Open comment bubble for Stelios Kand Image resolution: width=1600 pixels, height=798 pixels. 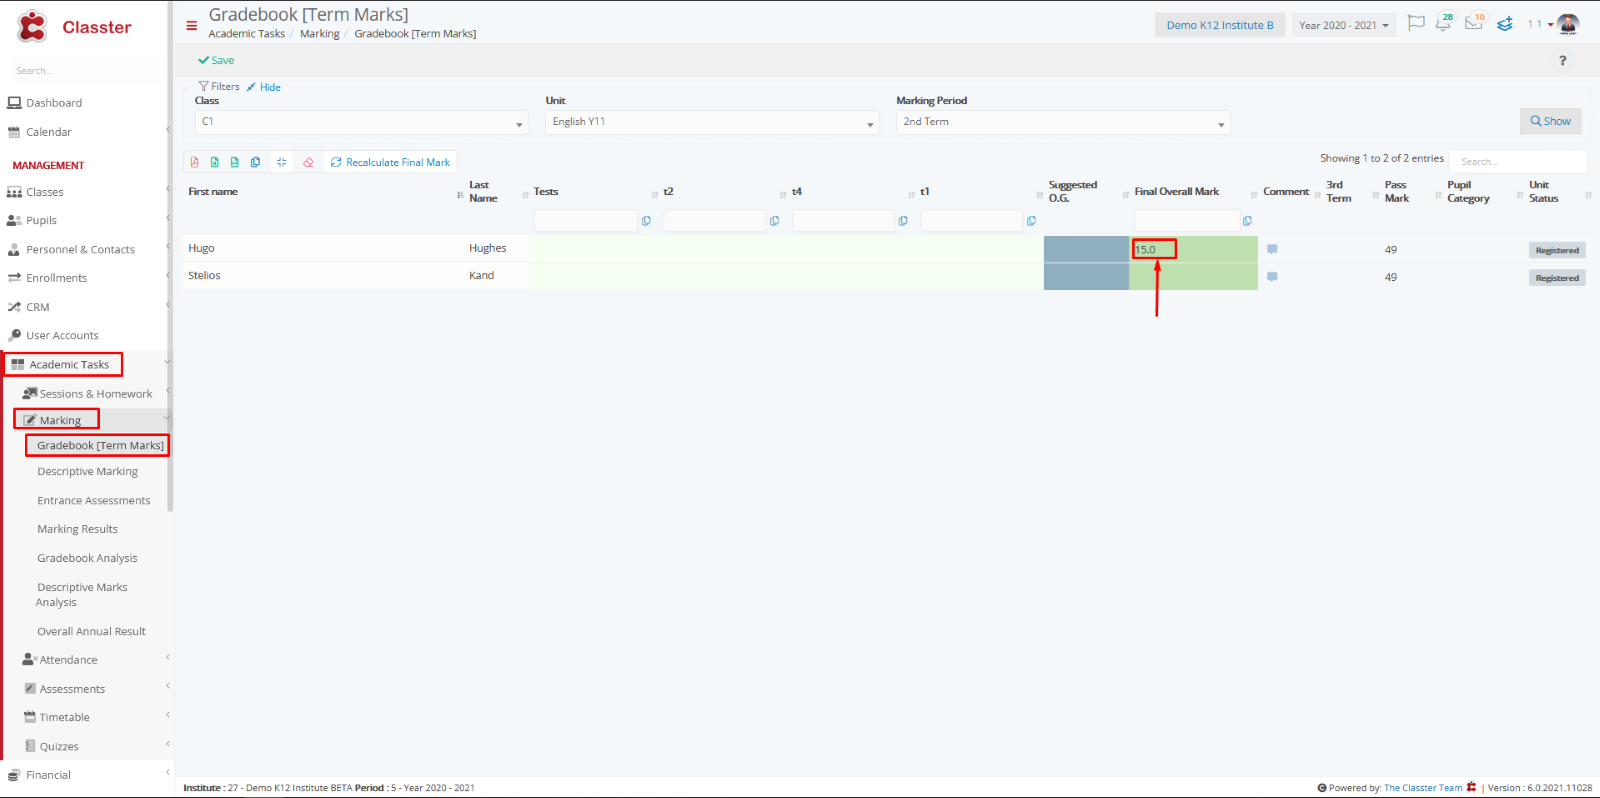click(x=1272, y=277)
